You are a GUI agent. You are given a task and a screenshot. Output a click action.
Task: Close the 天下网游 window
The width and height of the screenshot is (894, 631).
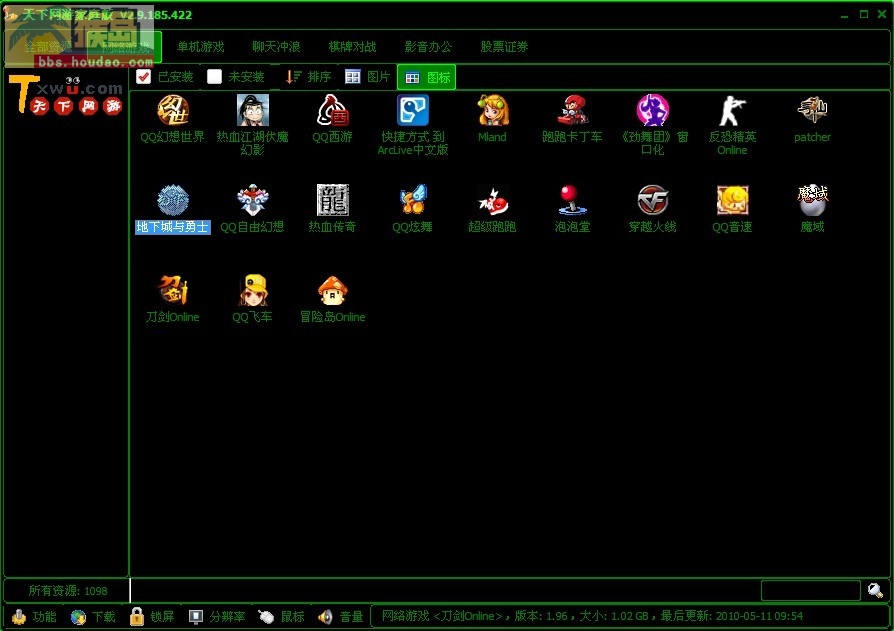[x=881, y=14]
